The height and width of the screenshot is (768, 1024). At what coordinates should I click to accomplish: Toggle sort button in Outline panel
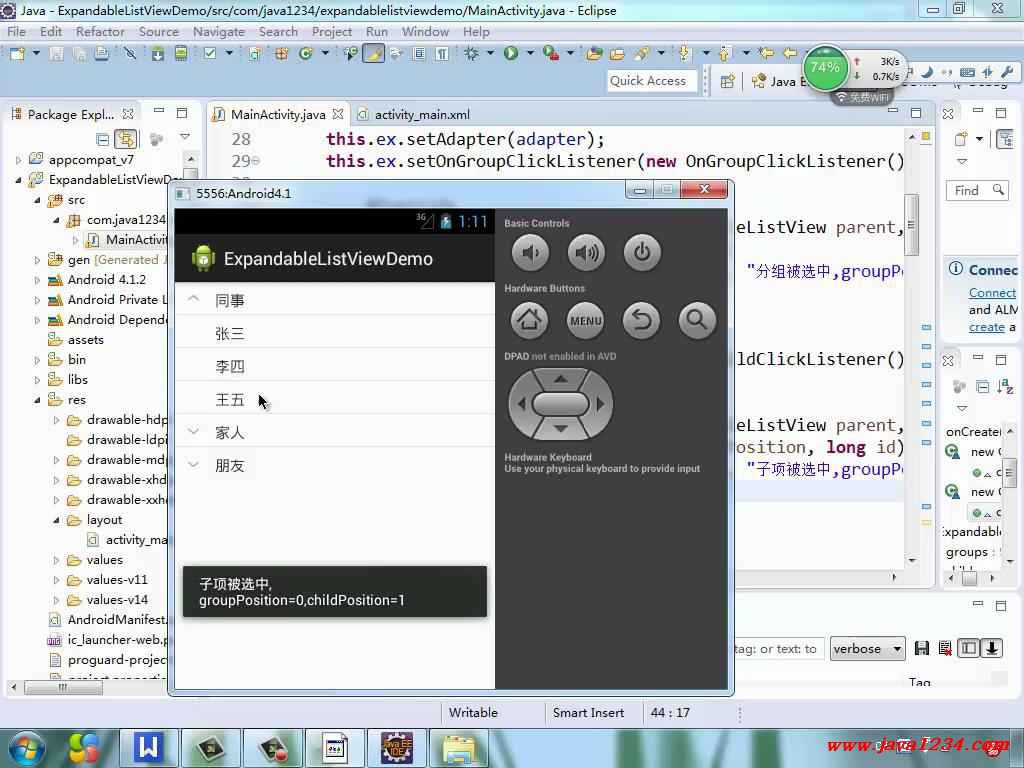coord(1005,387)
